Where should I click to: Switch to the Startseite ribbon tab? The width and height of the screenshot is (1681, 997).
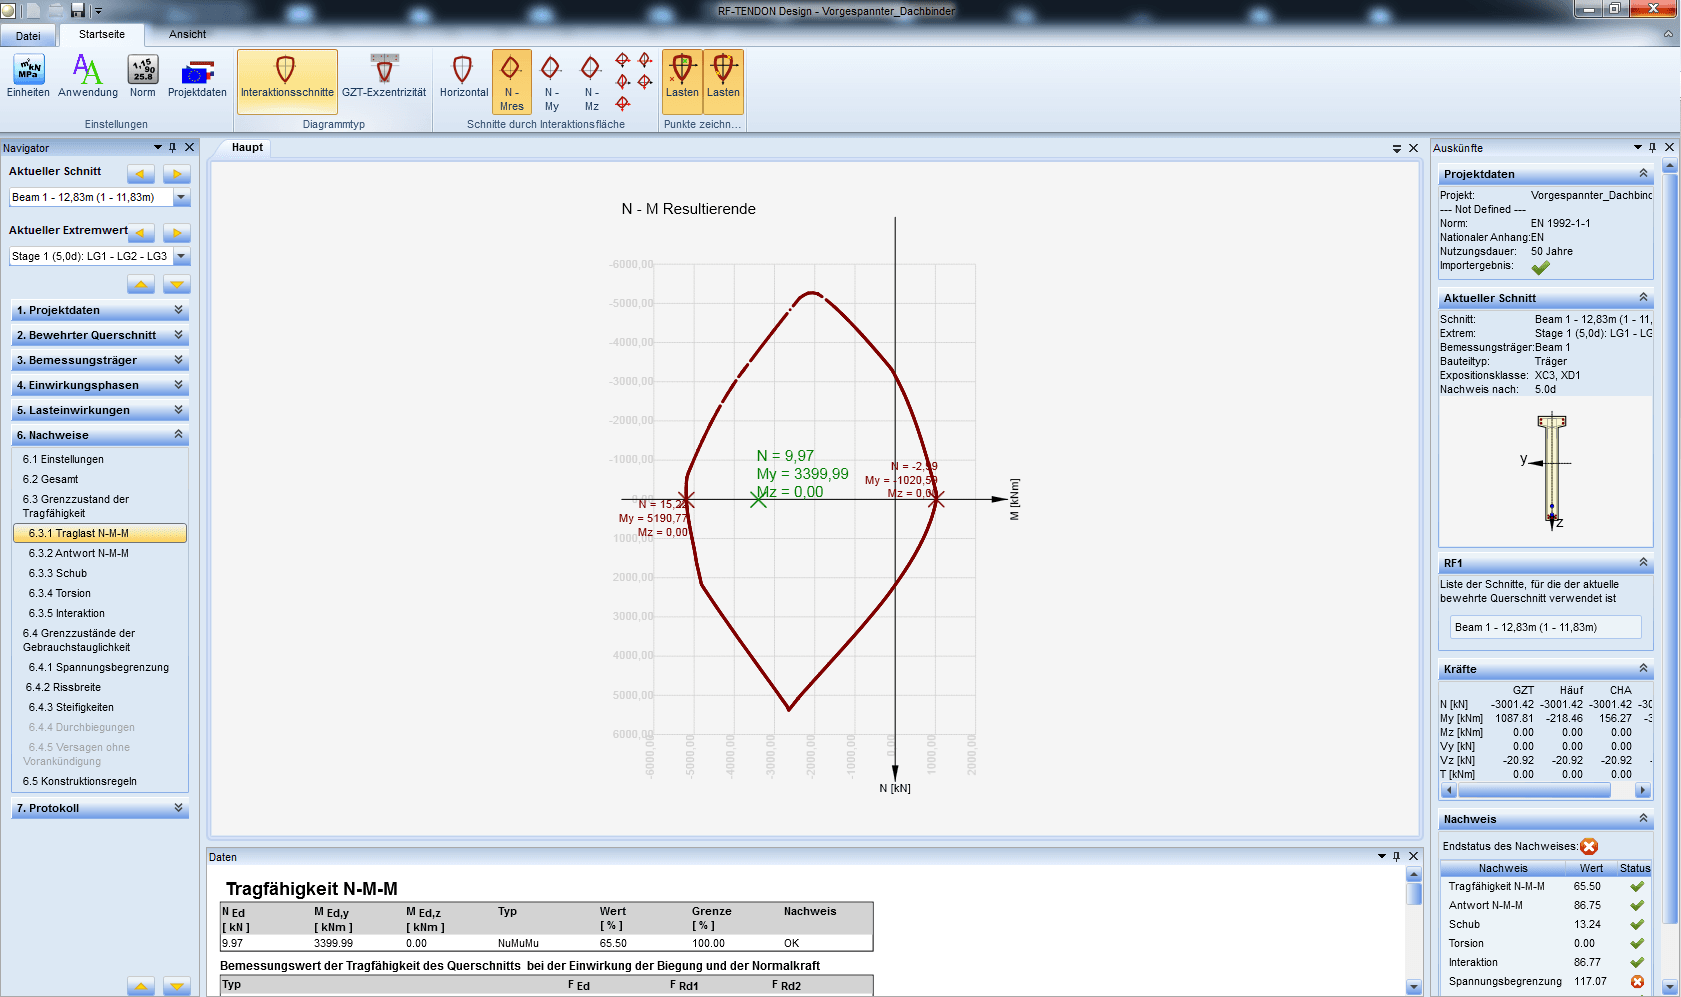(x=102, y=34)
